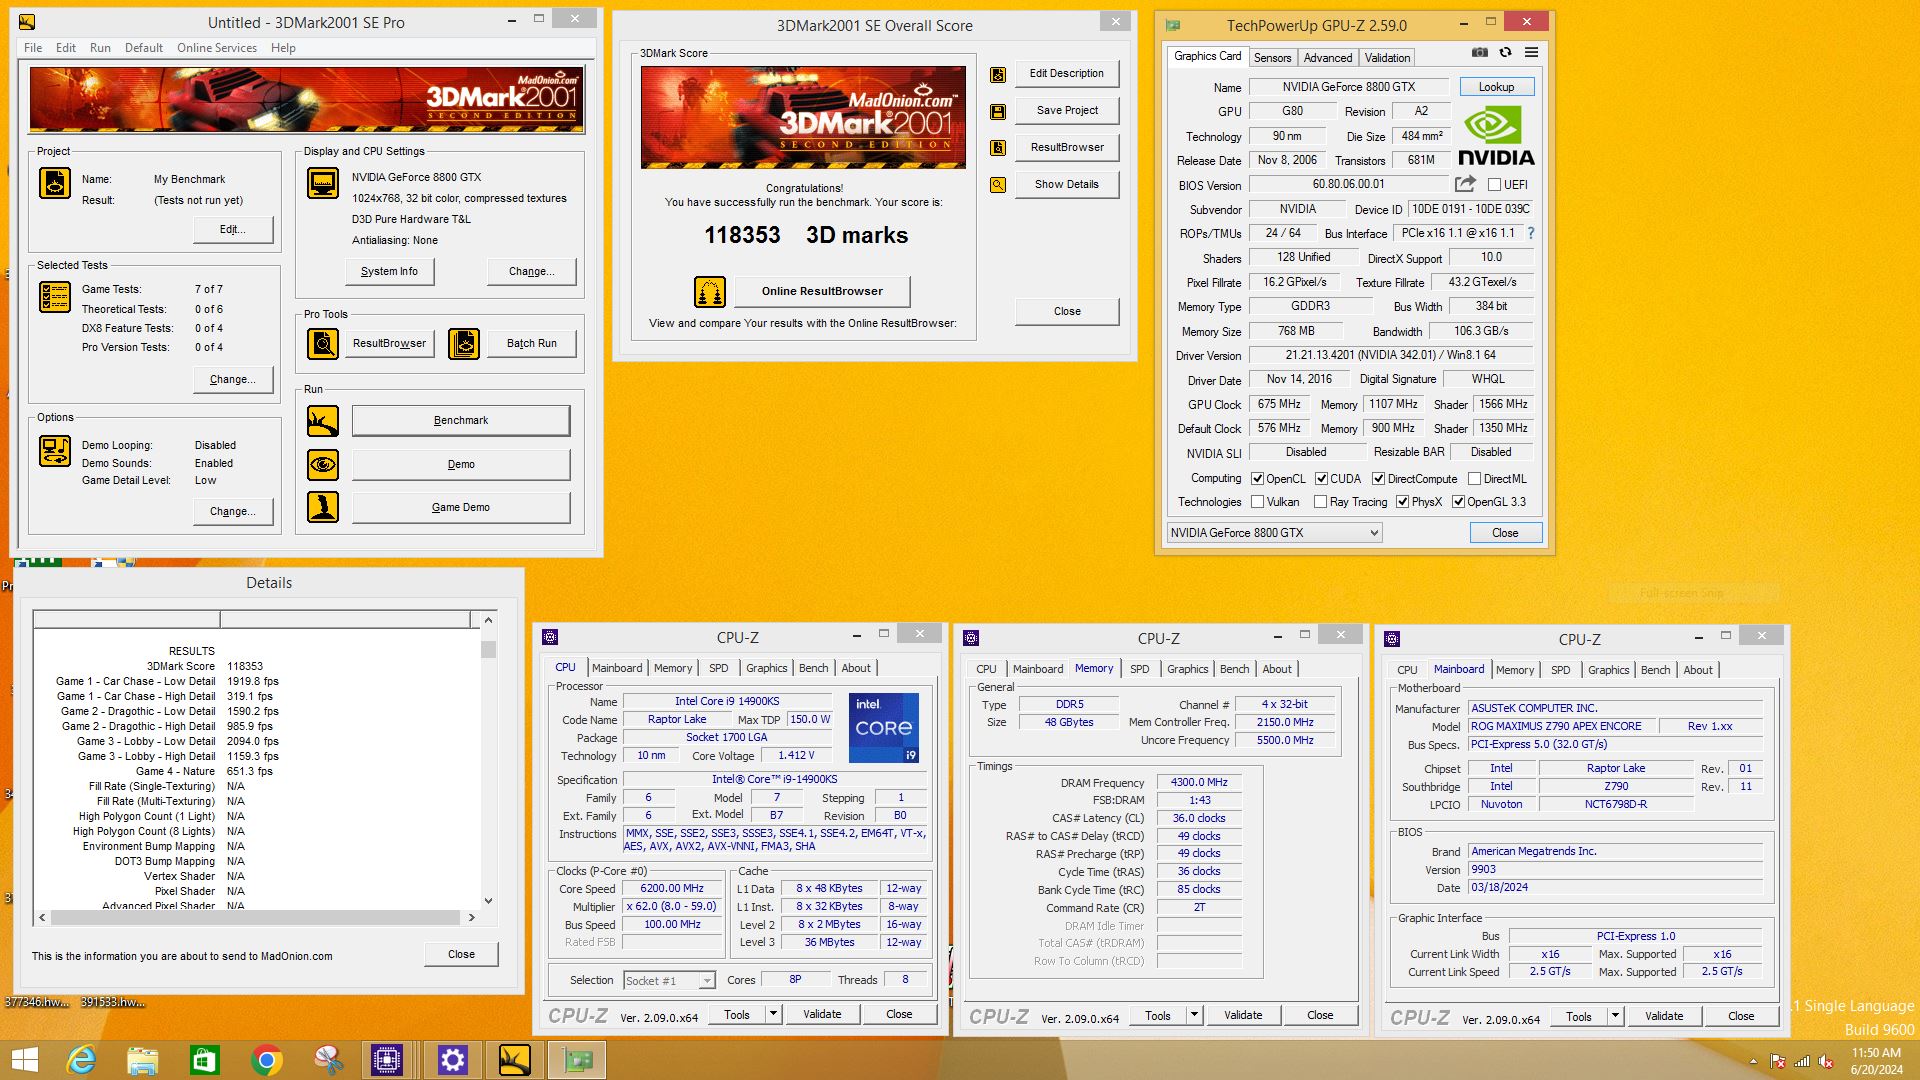
Task: Open Windows Store from the taskbar
Action: point(204,1060)
